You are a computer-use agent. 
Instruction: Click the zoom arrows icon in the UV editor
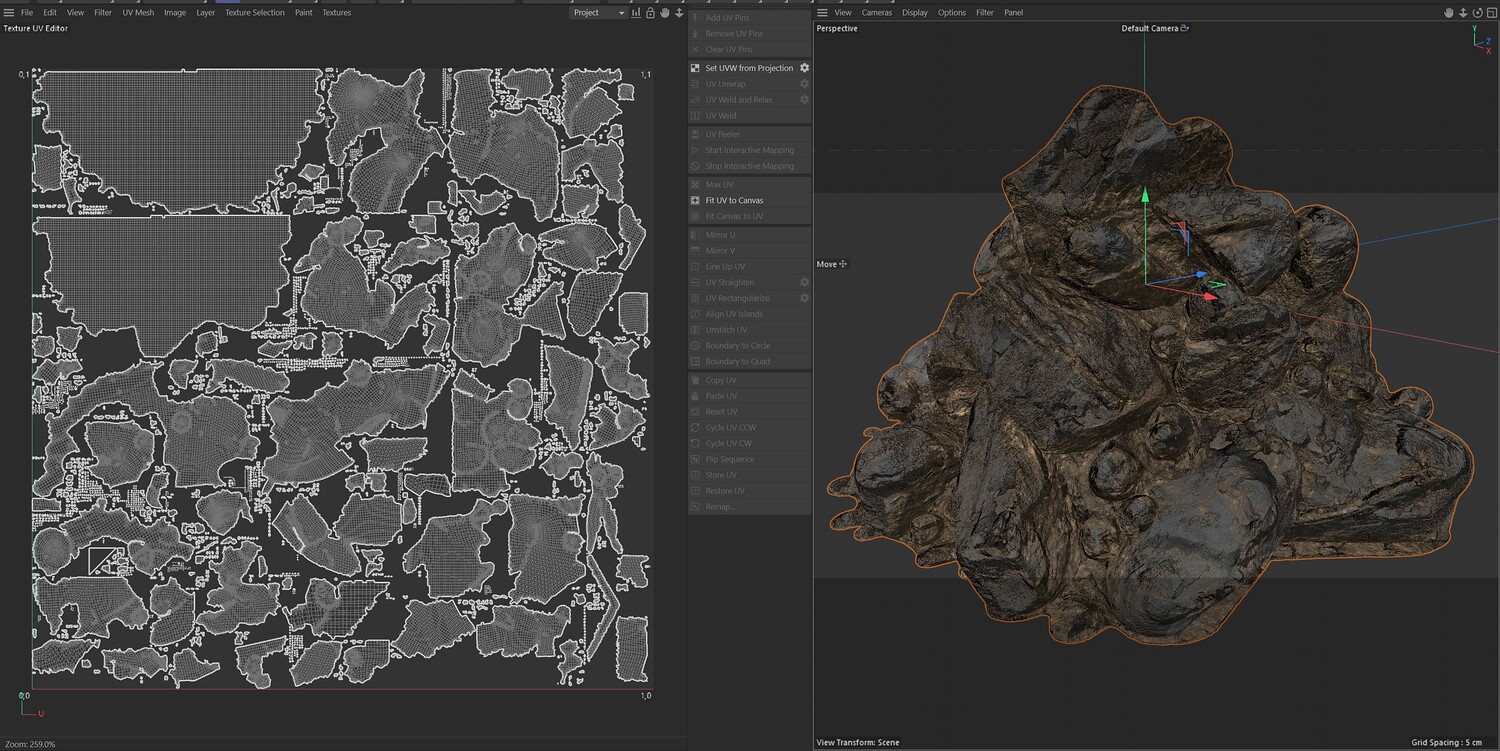click(679, 13)
